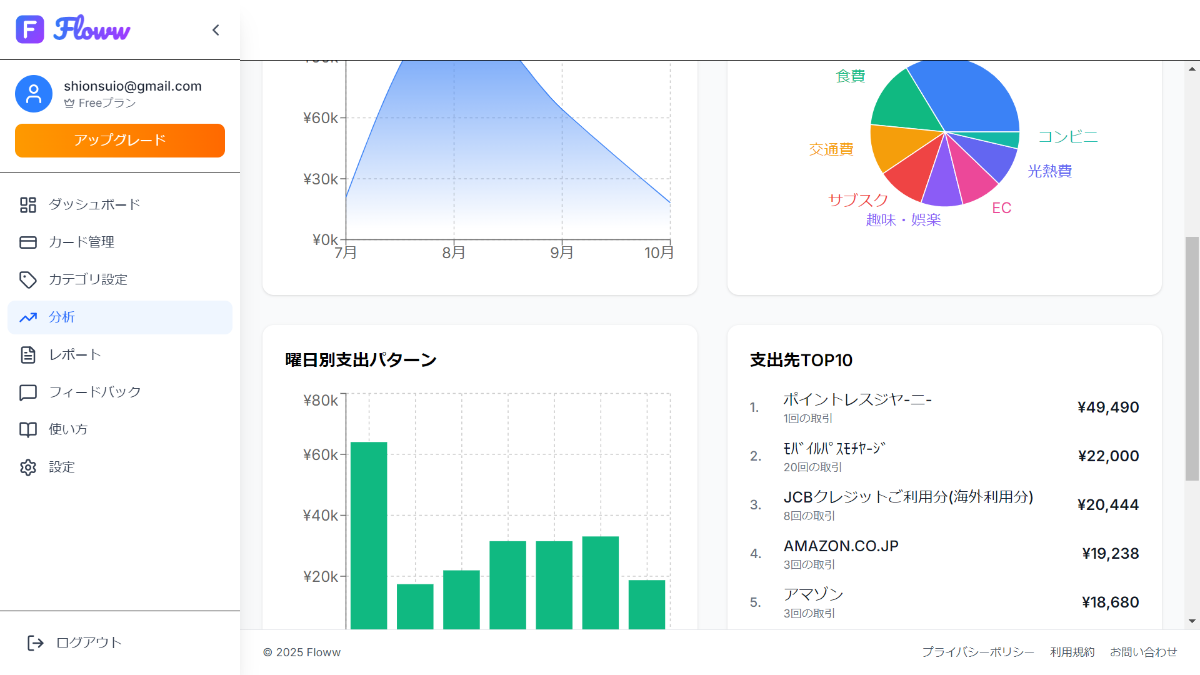The width and height of the screenshot is (1200, 675).
Task: Click the tallest green bar in 曜日別支出パターン
Action: point(368,535)
